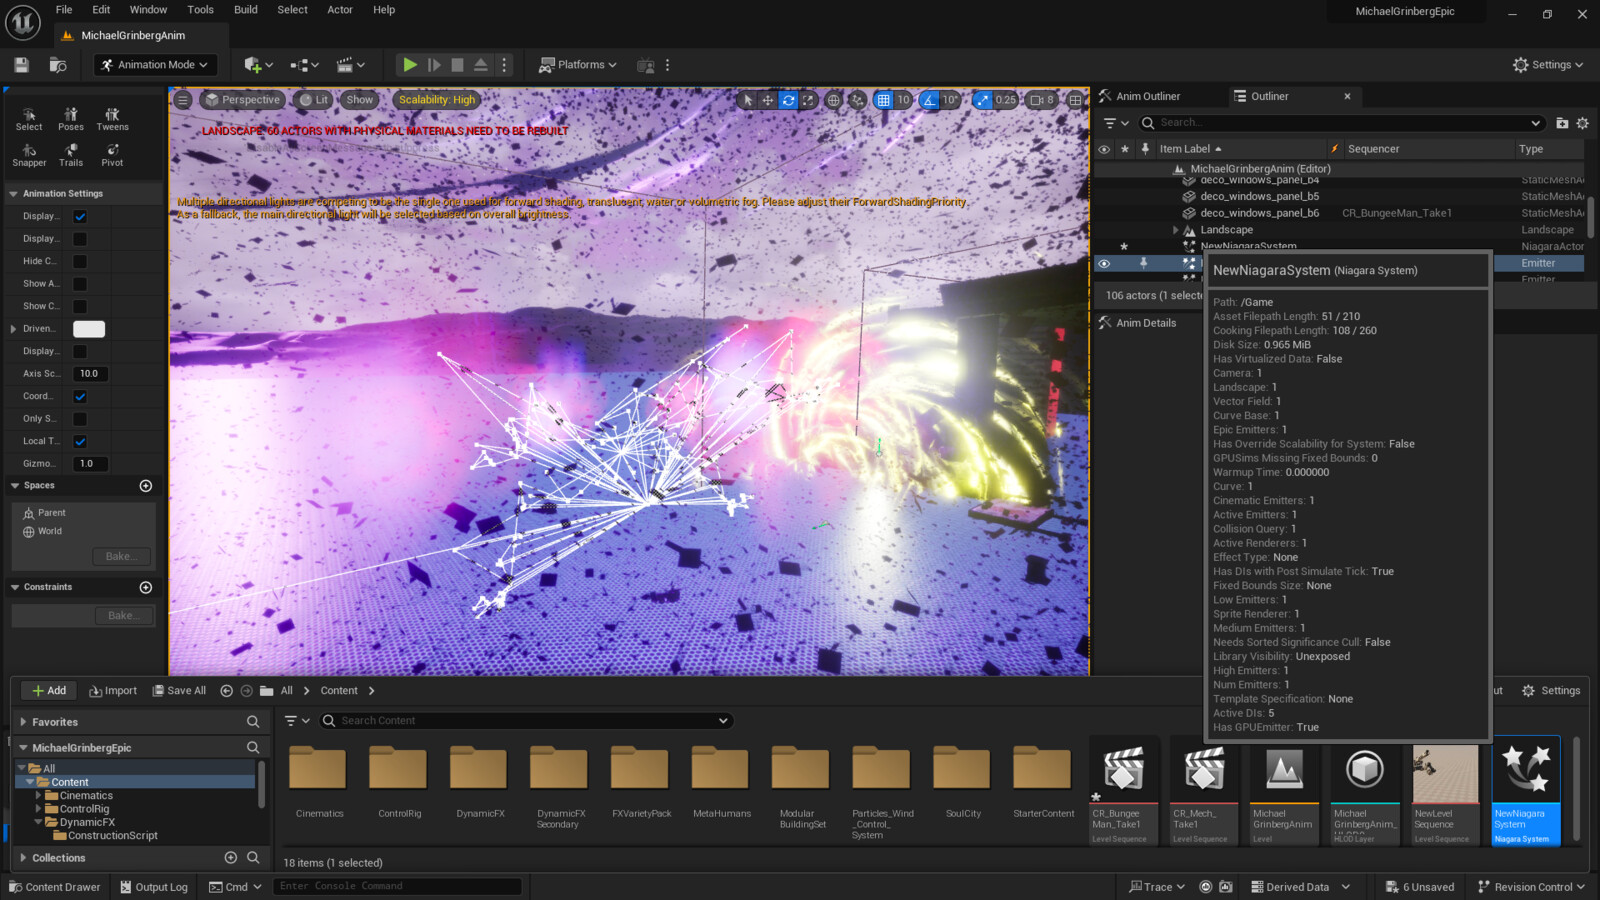
Task: Open the Animation Mode dropdown
Action: (155, 65)
